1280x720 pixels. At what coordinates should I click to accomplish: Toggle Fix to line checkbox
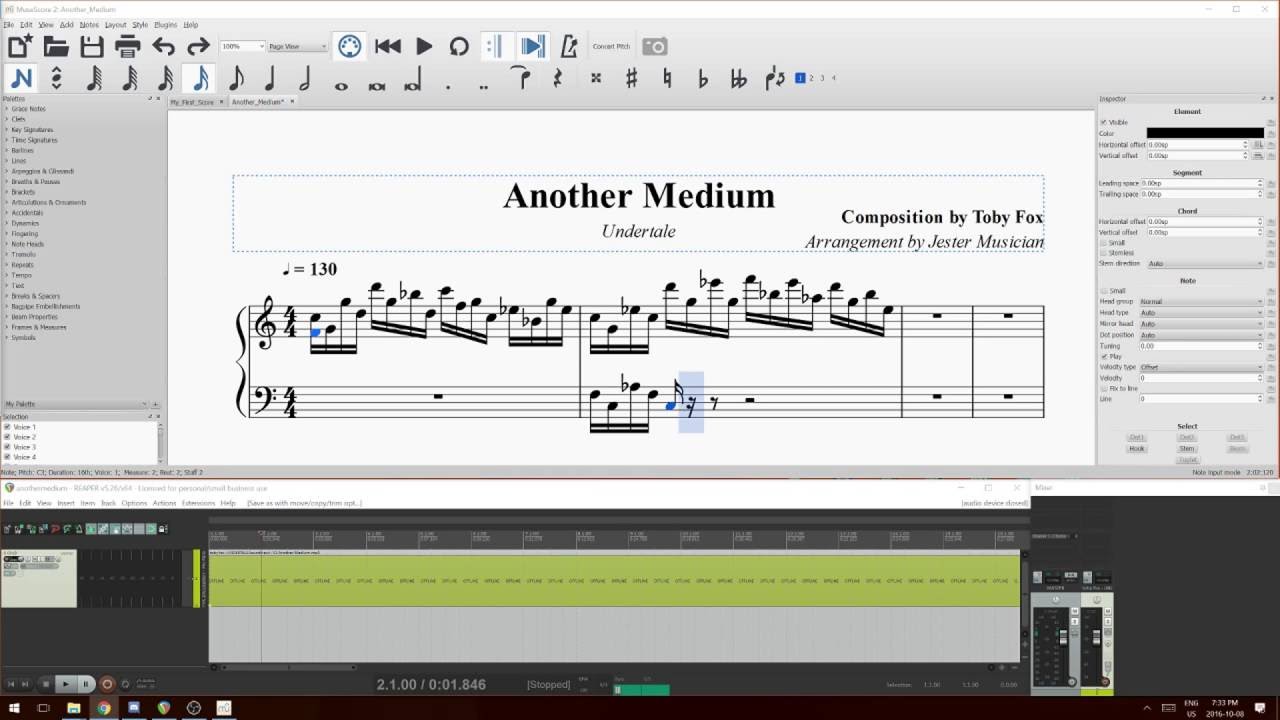click(1103, 388)
